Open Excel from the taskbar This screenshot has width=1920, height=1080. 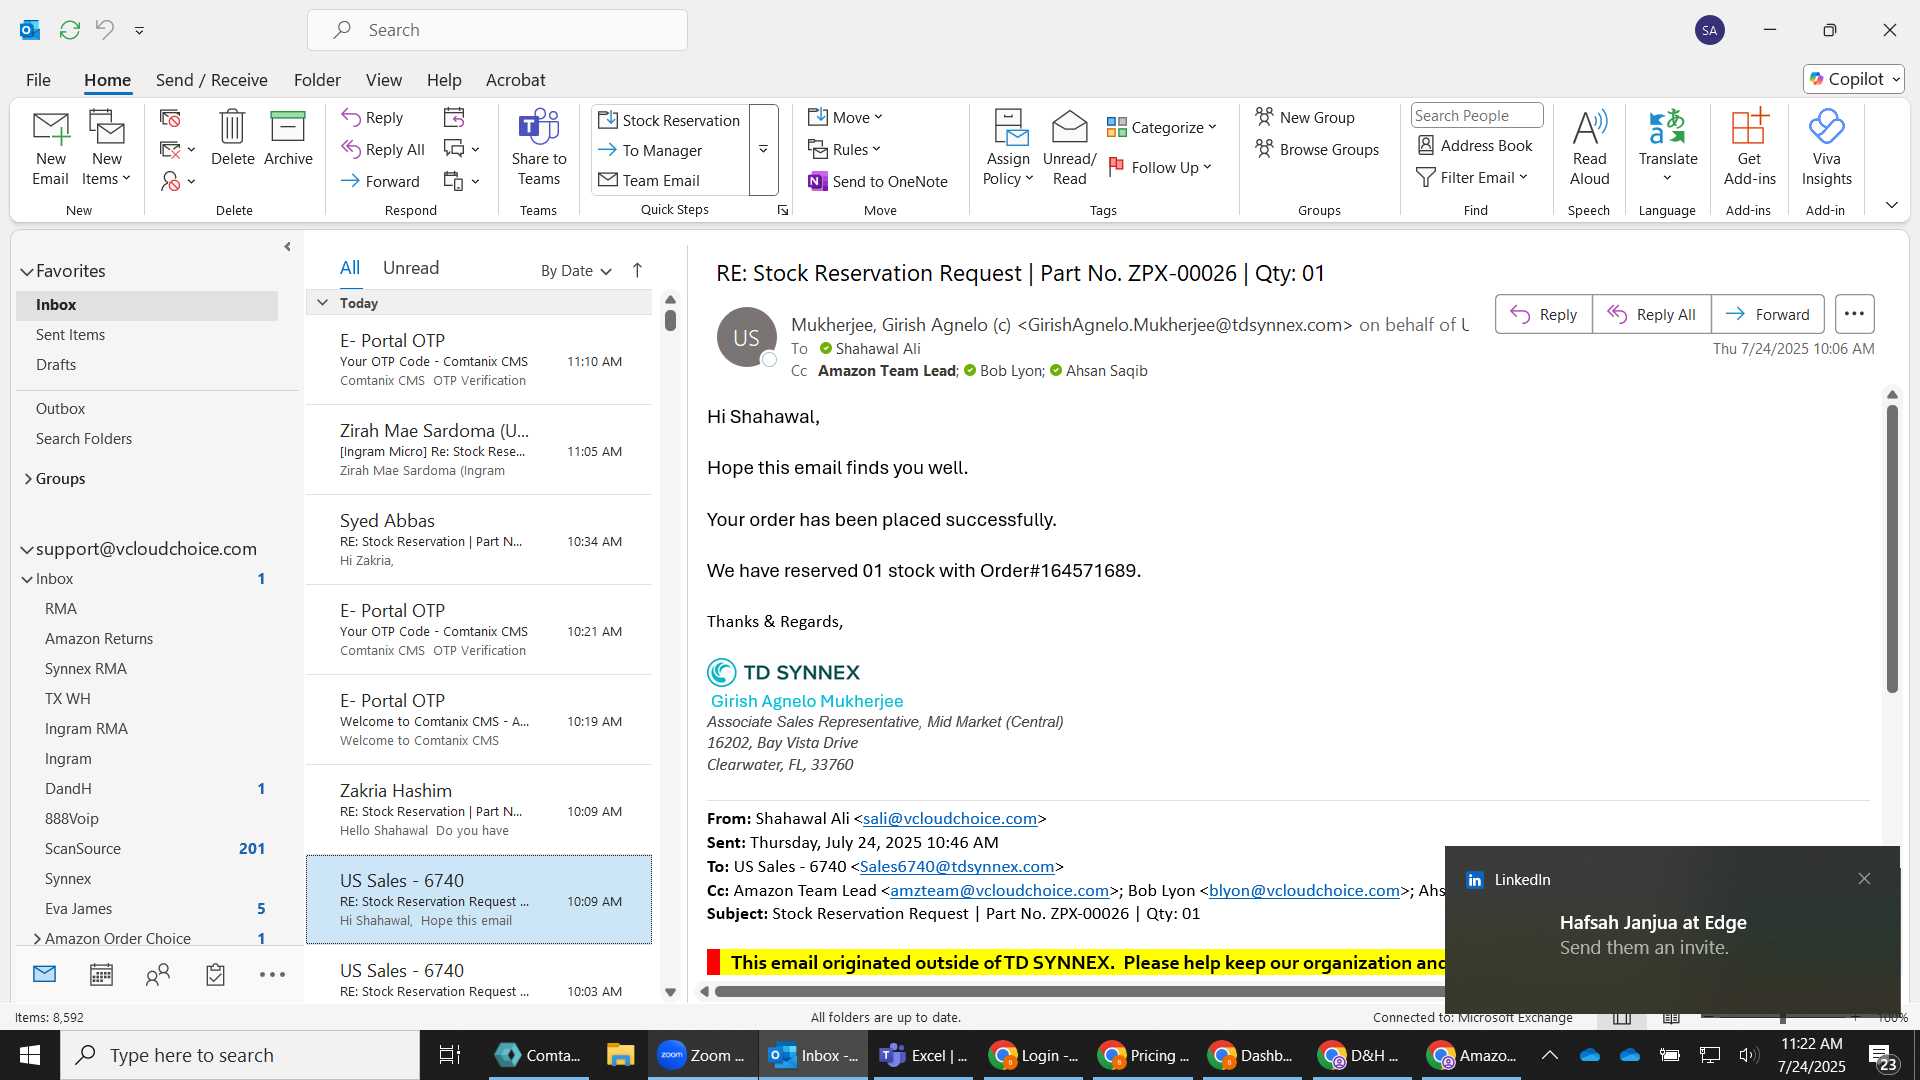(923, 1055)
